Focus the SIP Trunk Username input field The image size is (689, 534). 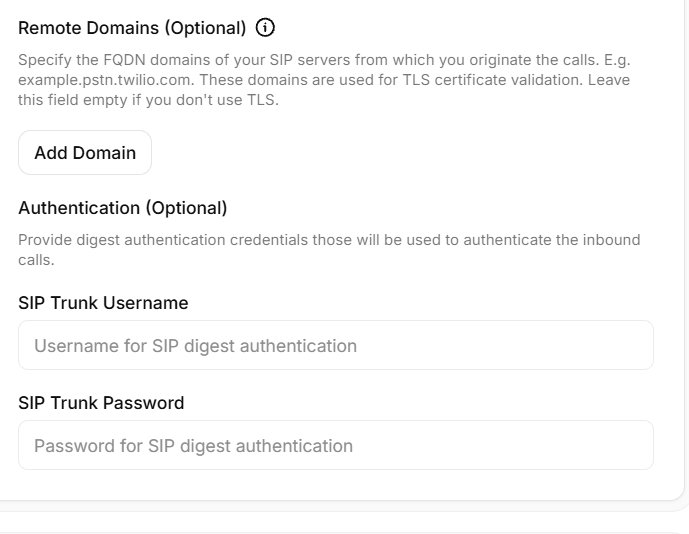click(336, 345)
